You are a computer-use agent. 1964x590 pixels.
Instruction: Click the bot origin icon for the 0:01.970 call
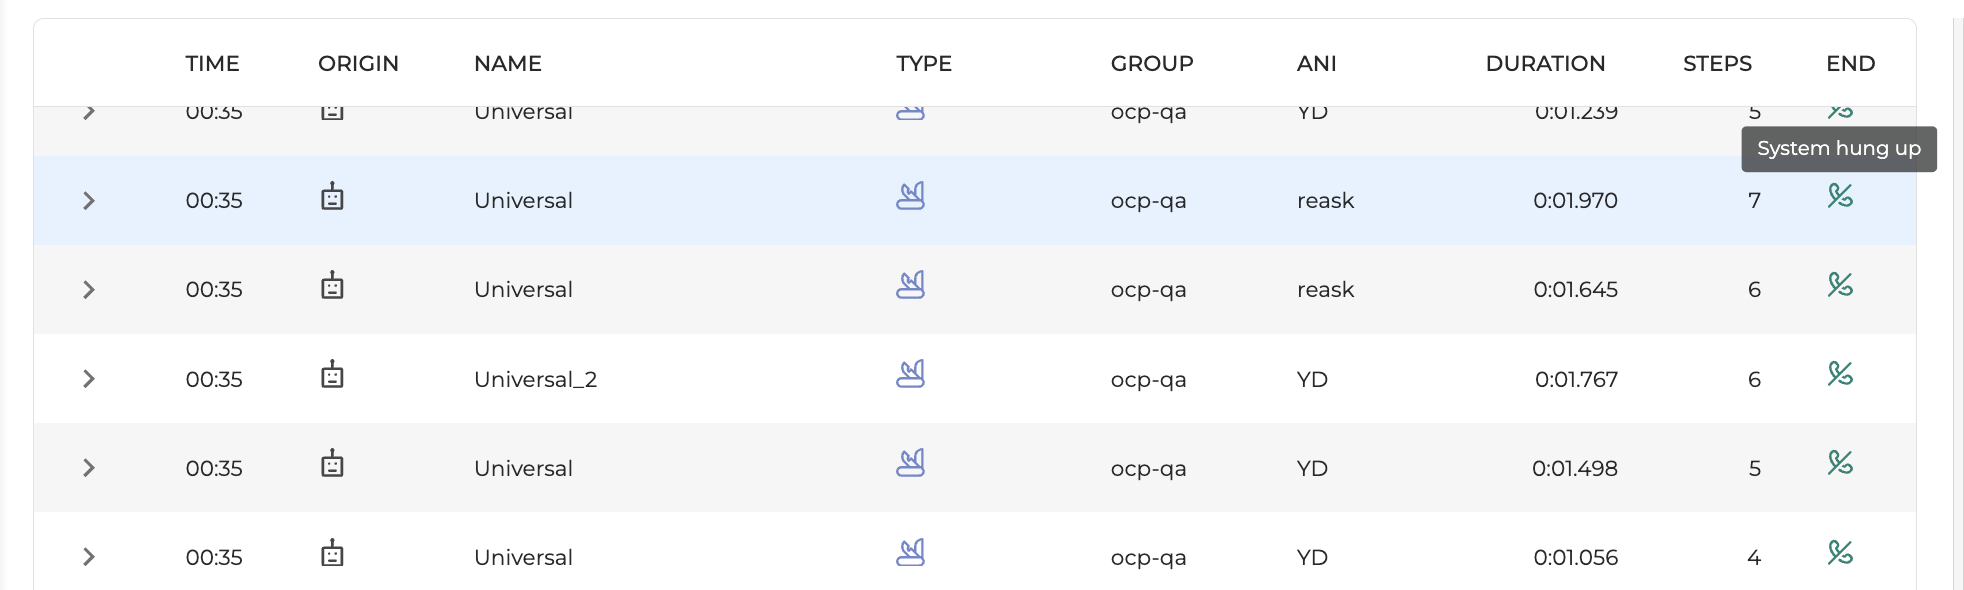point(332,197)
